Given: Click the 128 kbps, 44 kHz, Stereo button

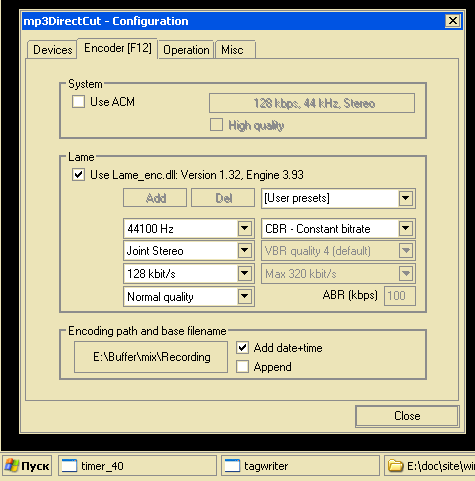Looking at the screenshot, I should click(312, 103).
